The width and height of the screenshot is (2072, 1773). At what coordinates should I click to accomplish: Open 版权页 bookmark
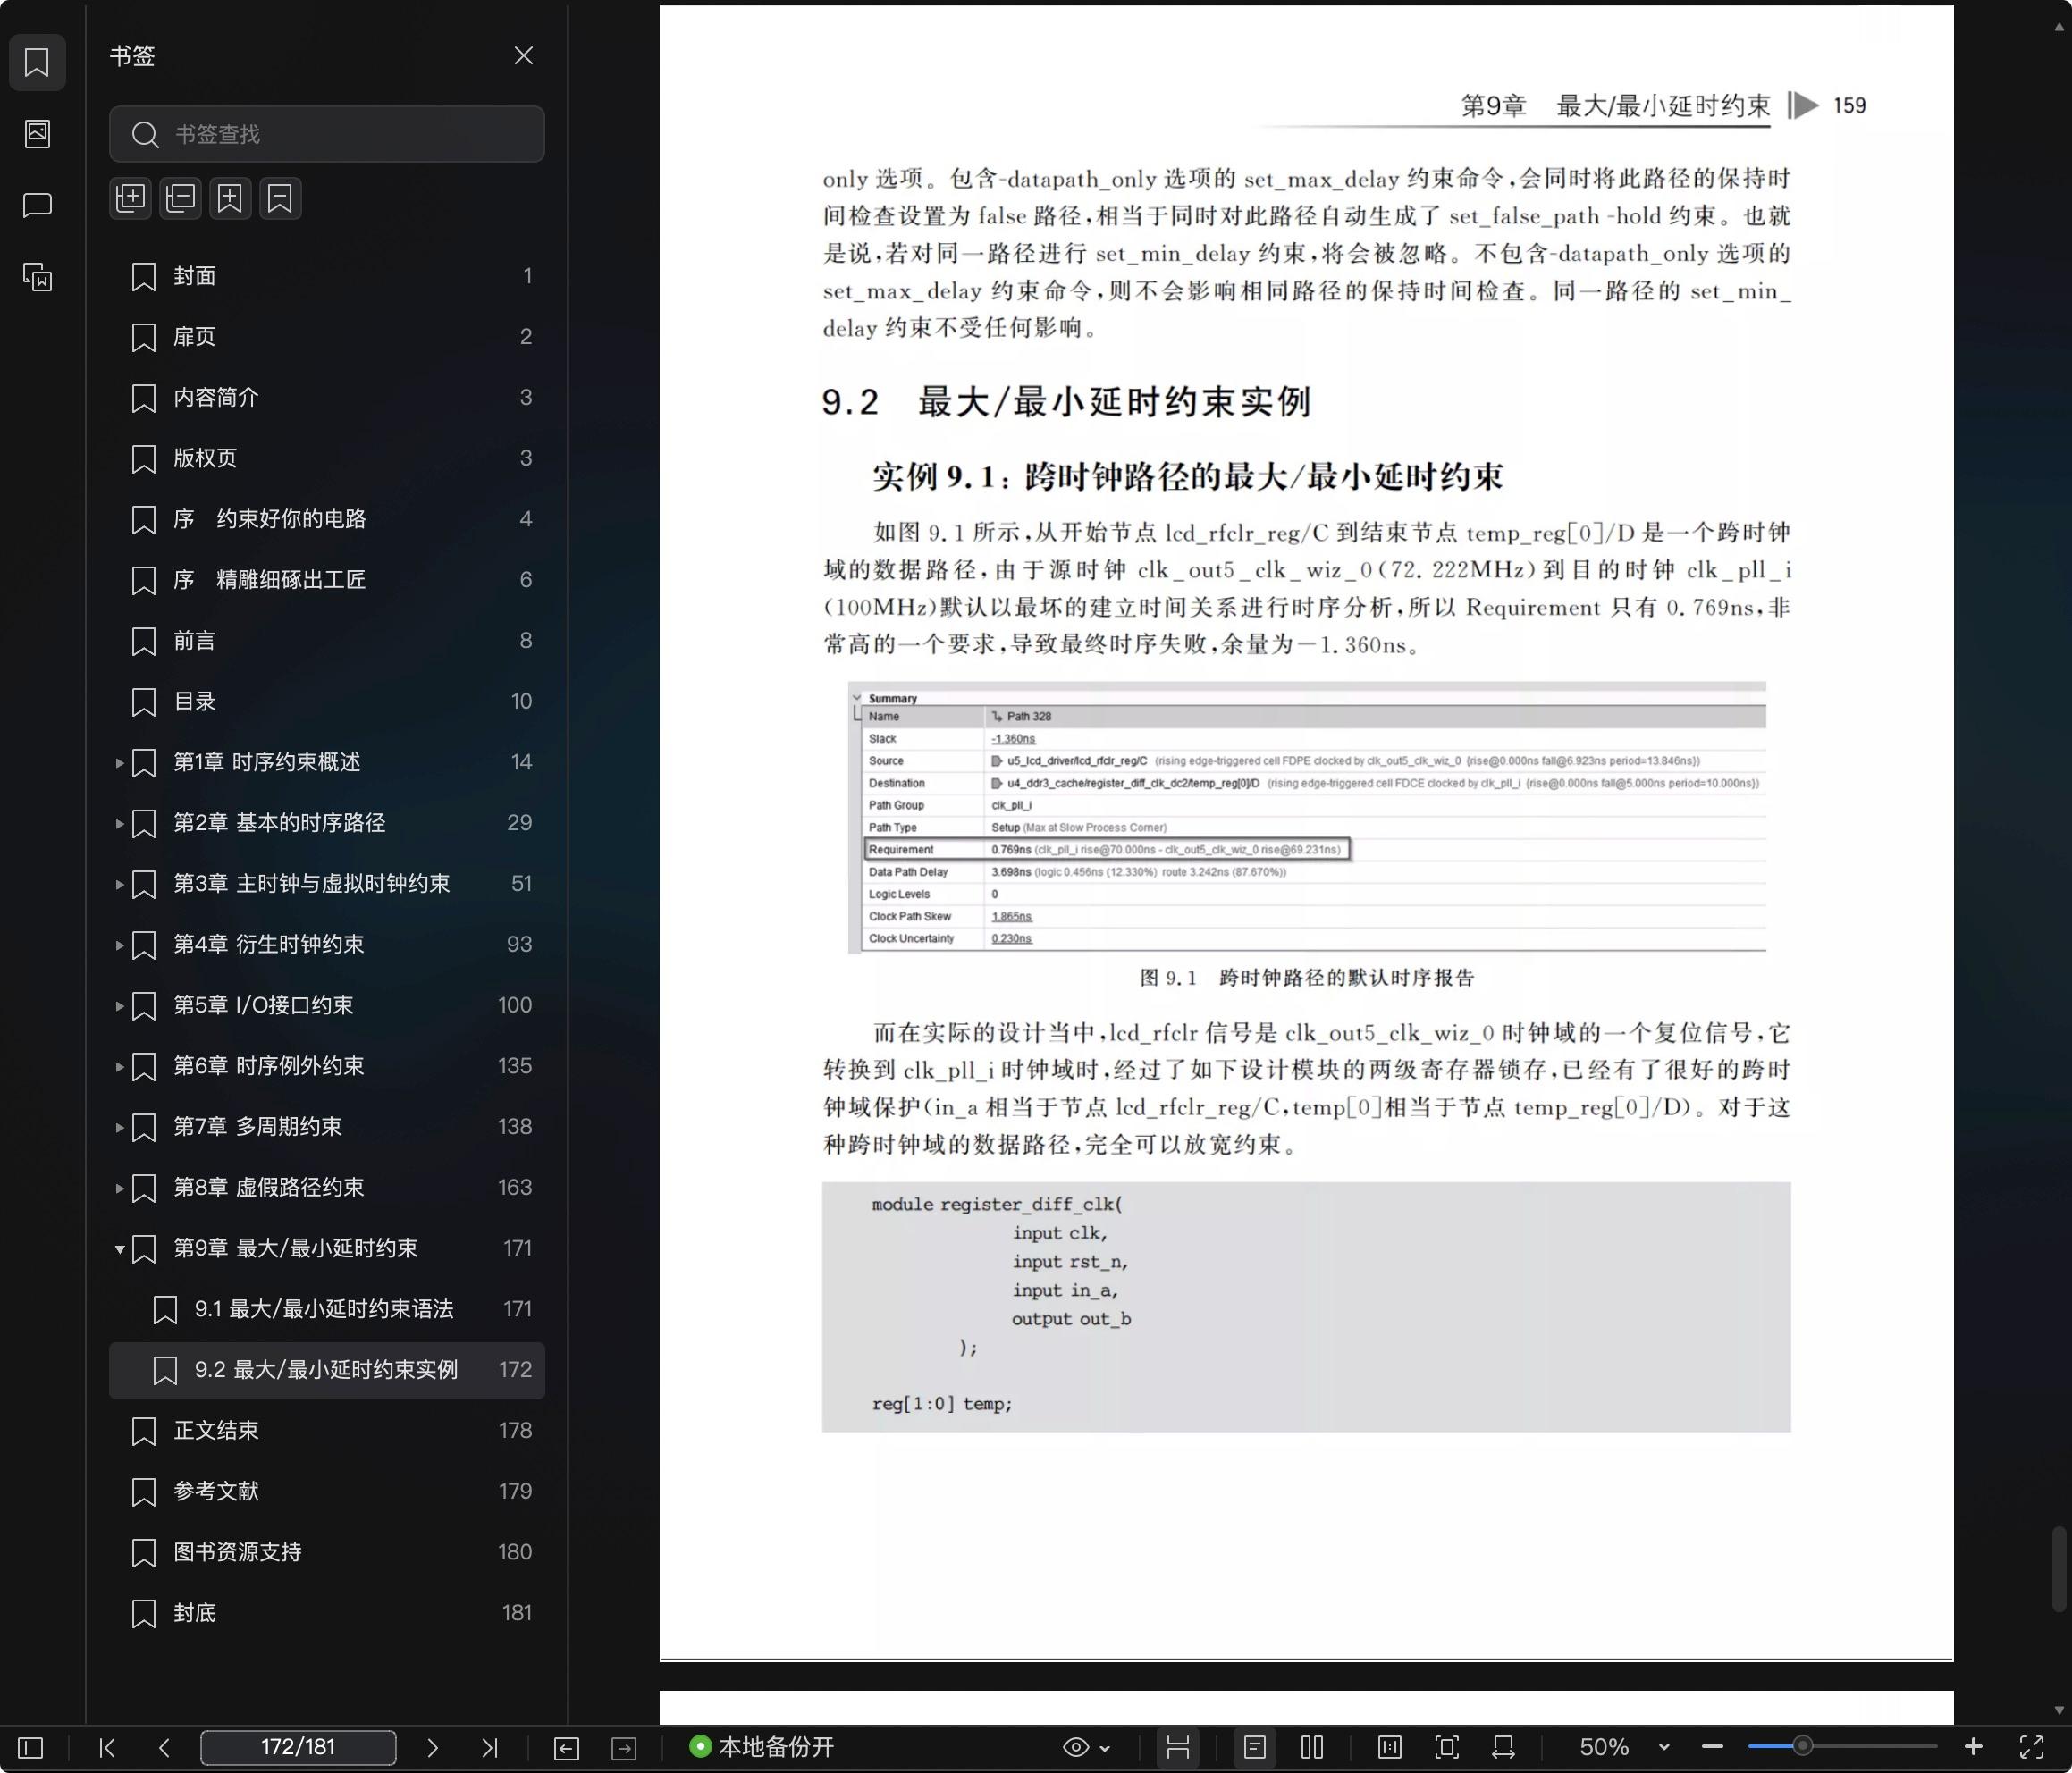click(x=327, y=458)
